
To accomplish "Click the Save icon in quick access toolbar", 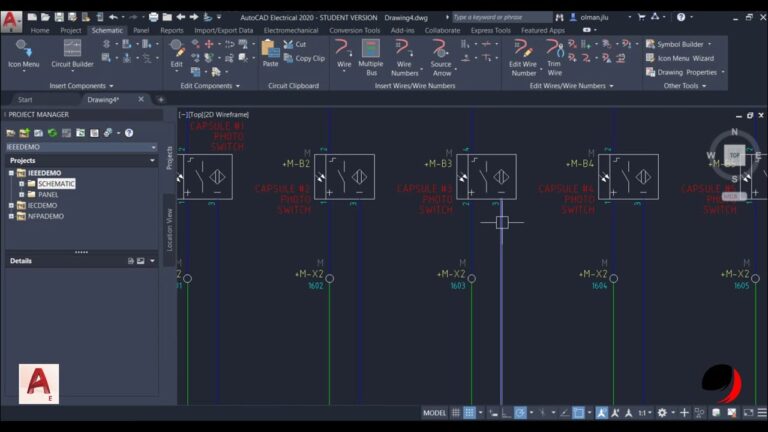I will (59, 17).
